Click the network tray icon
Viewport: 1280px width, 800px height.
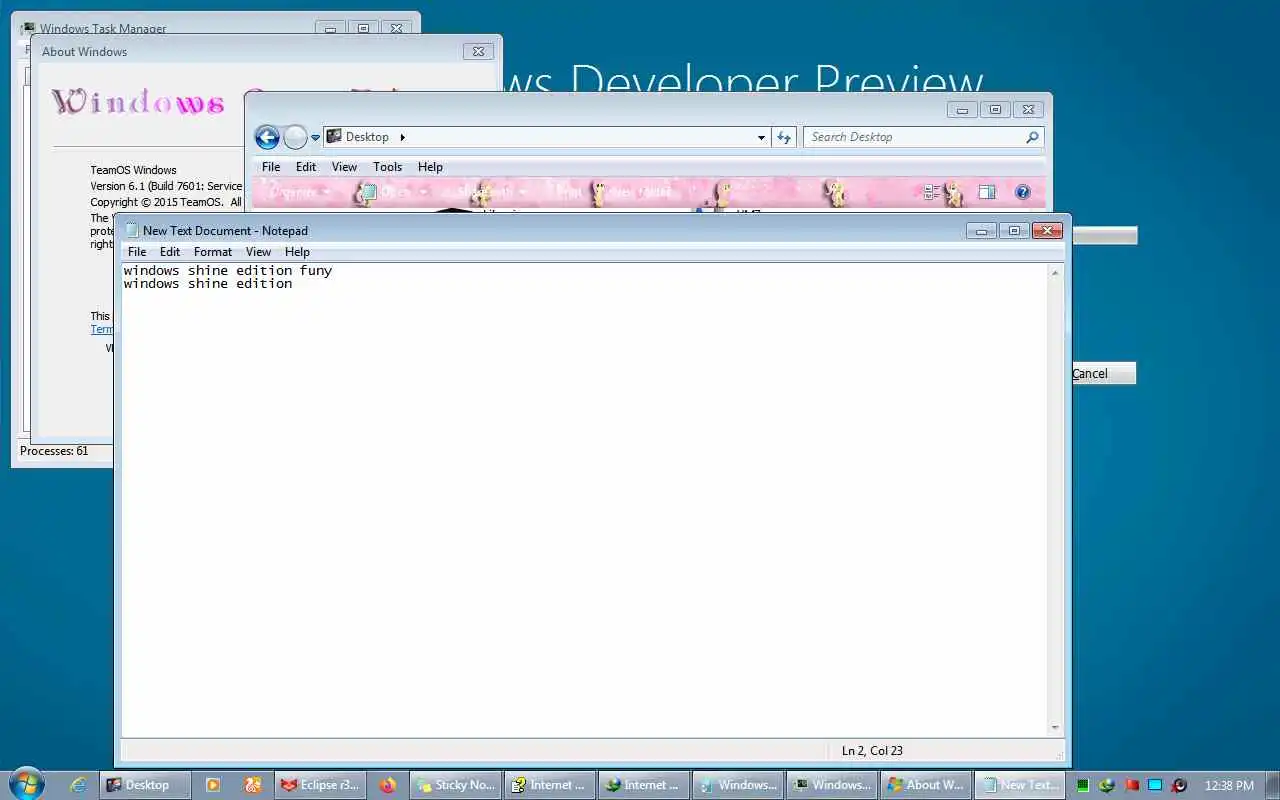(x=1107, y=786)
